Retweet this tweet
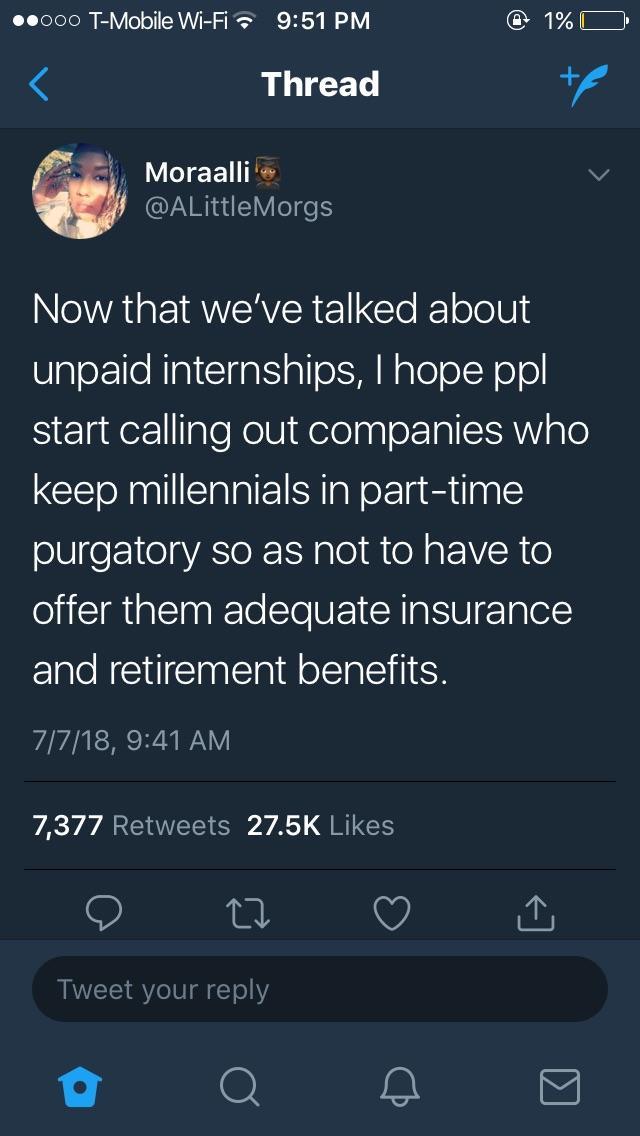 [x=249, y=911]
